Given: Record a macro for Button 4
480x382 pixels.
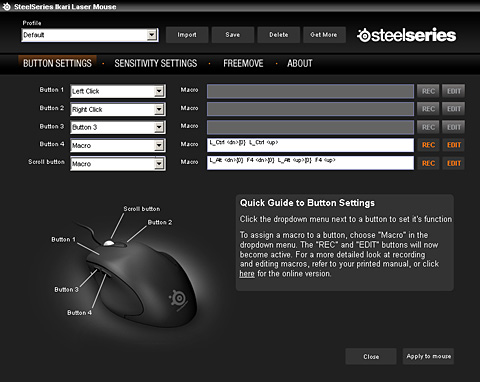Looking at the screenshot, I should coord(428,145).
